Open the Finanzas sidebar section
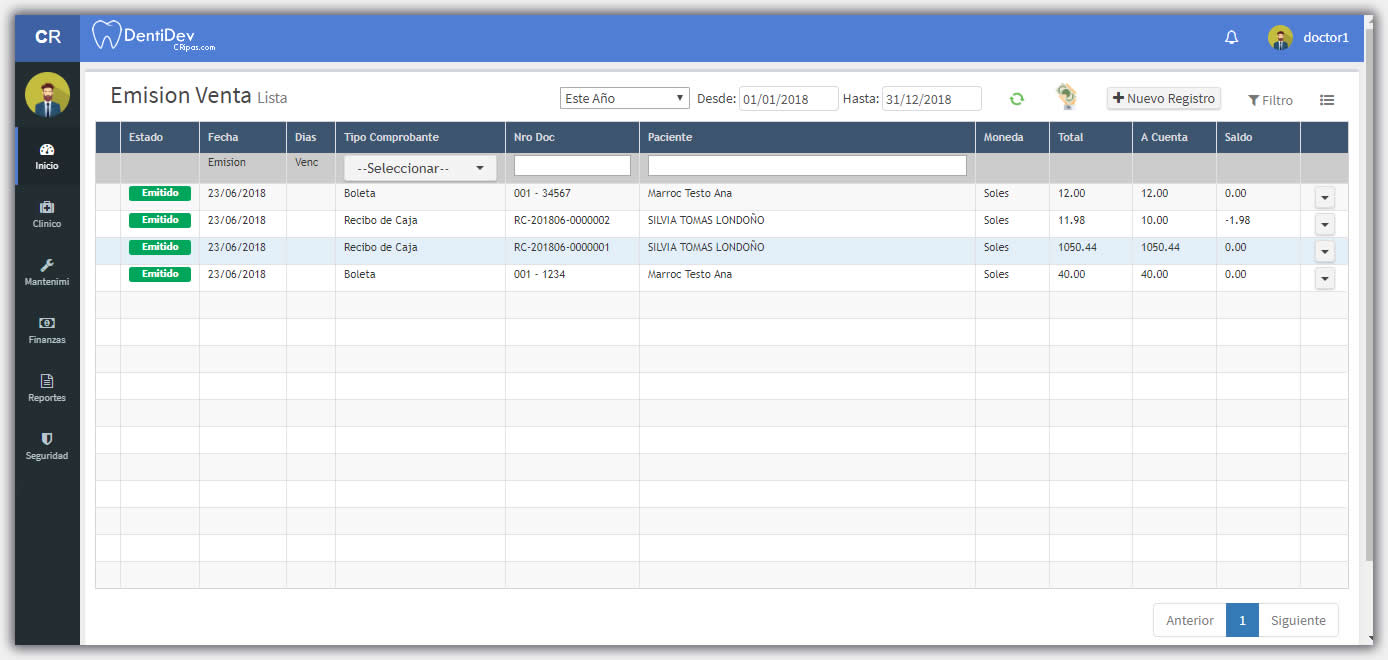This screenshot has width=1388, height=660. (47, 329)
